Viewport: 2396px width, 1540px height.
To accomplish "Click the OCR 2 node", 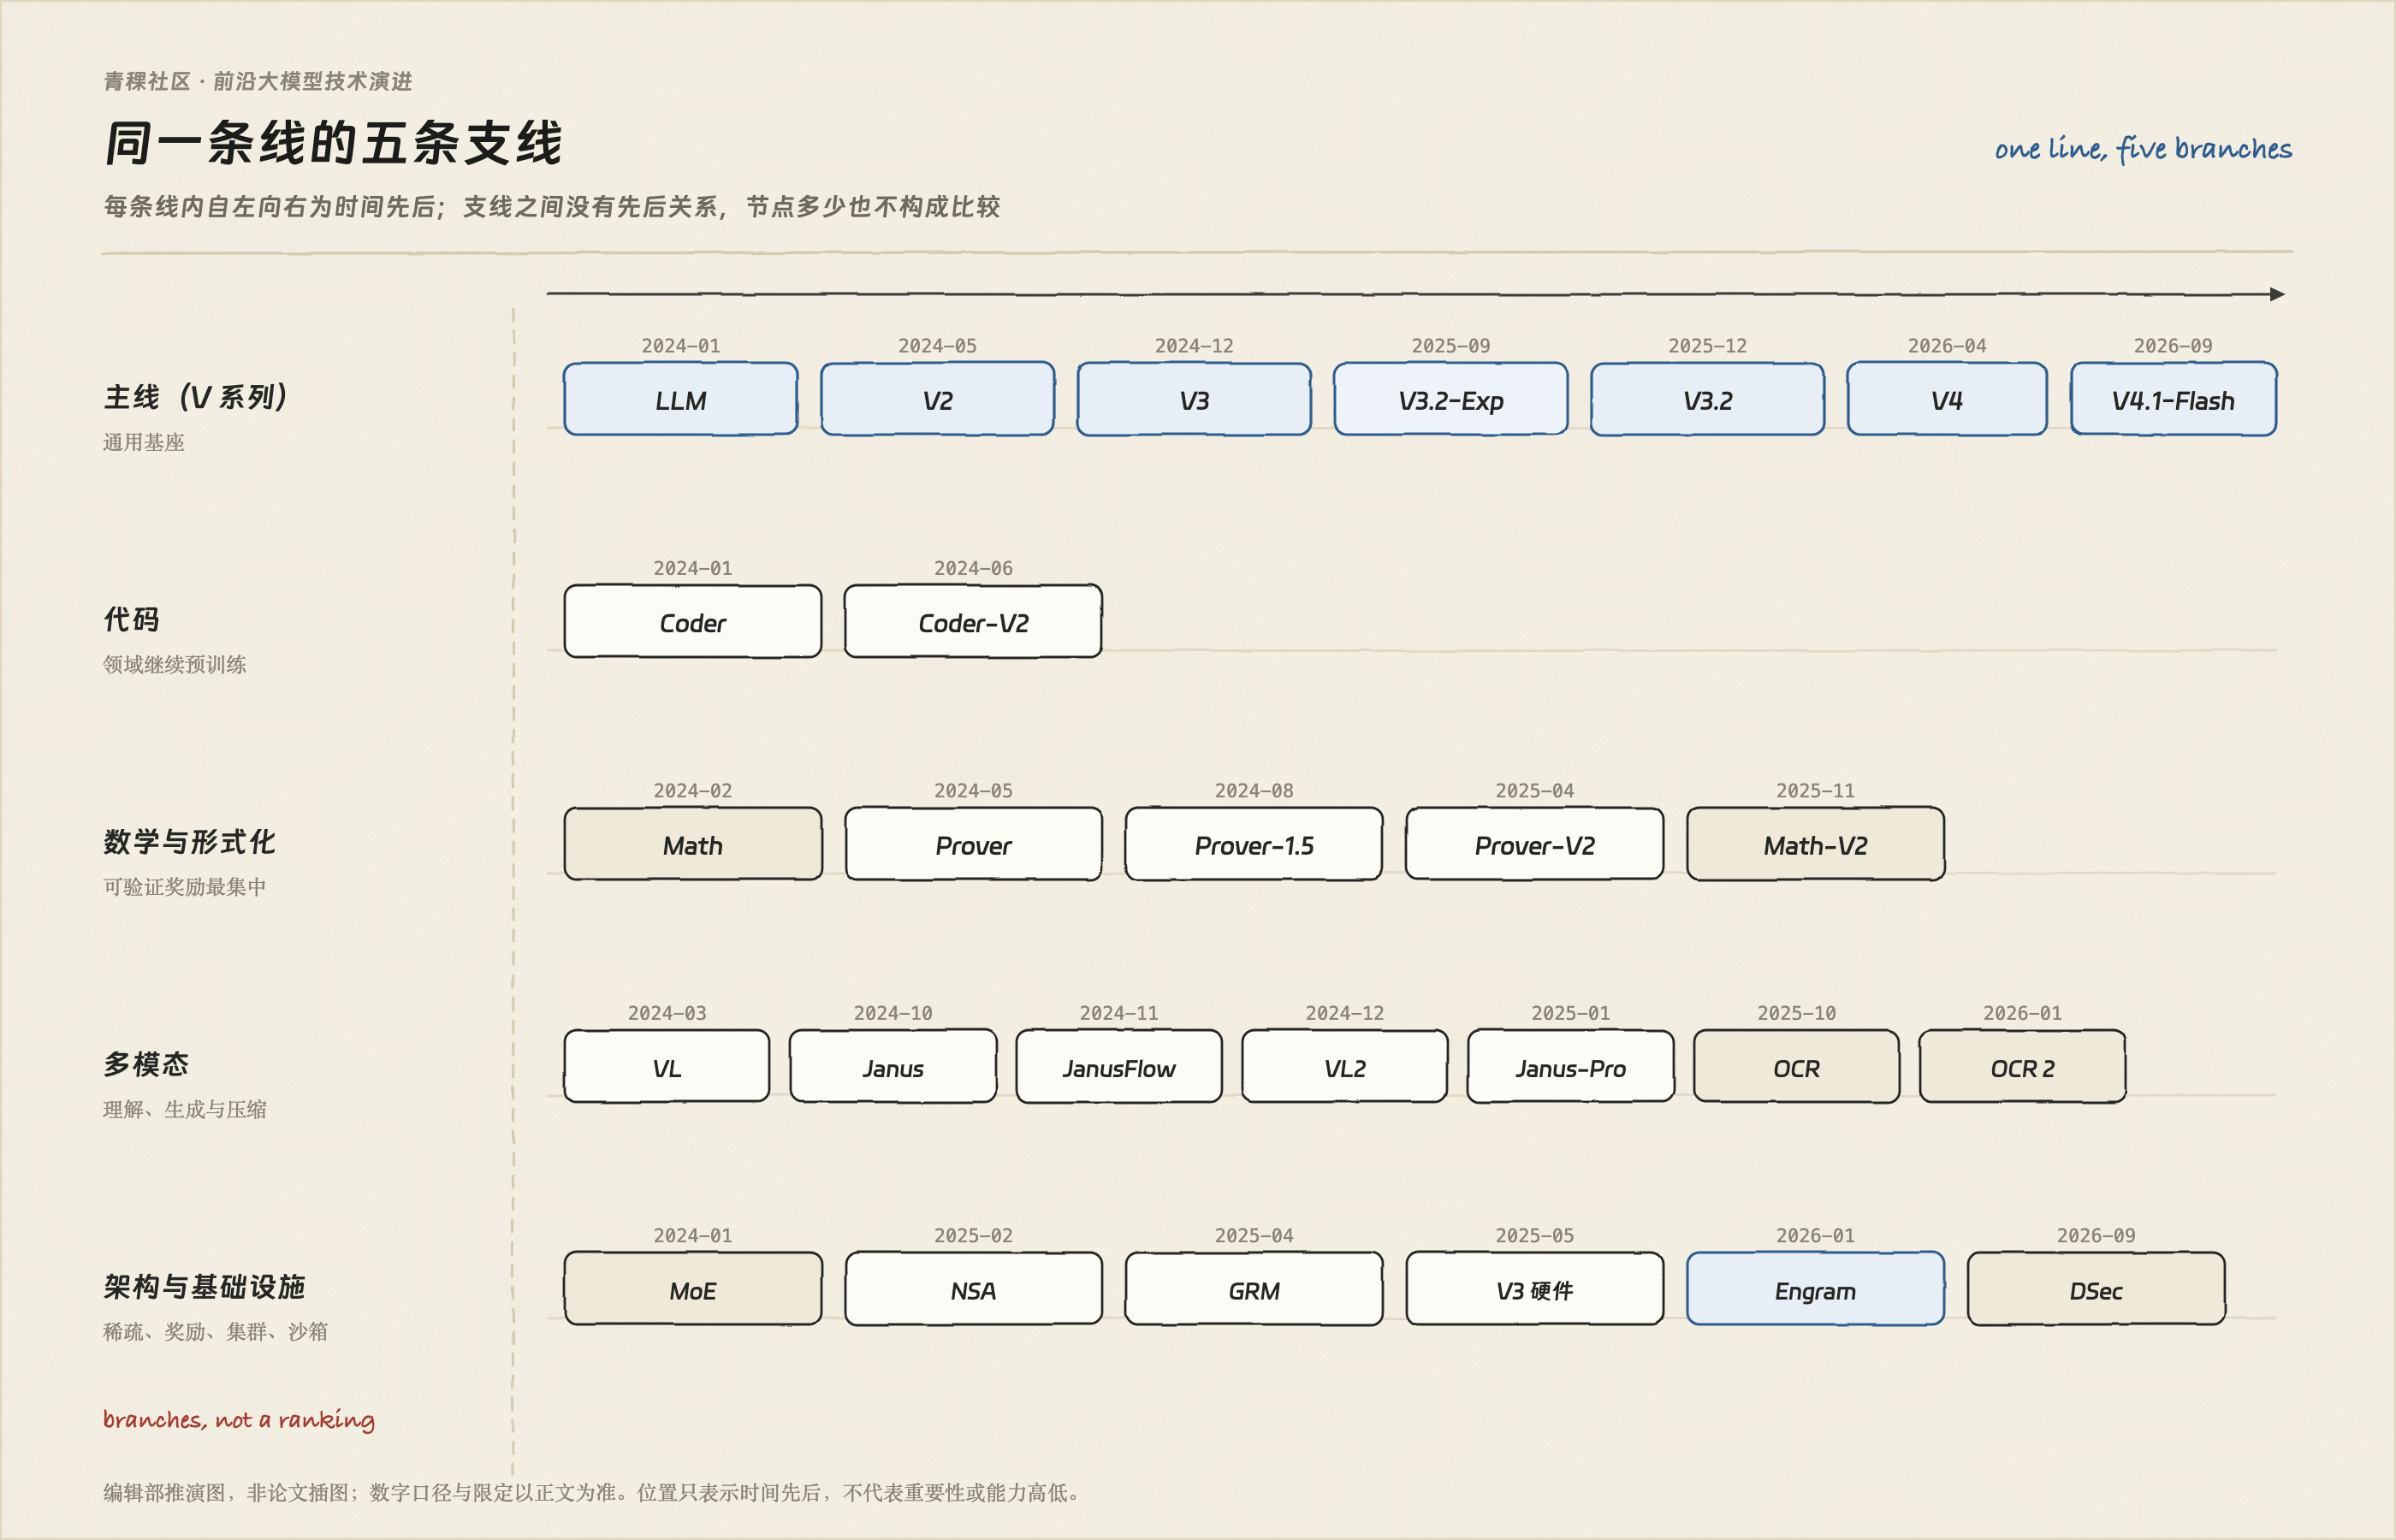I will (2022, 1066).
